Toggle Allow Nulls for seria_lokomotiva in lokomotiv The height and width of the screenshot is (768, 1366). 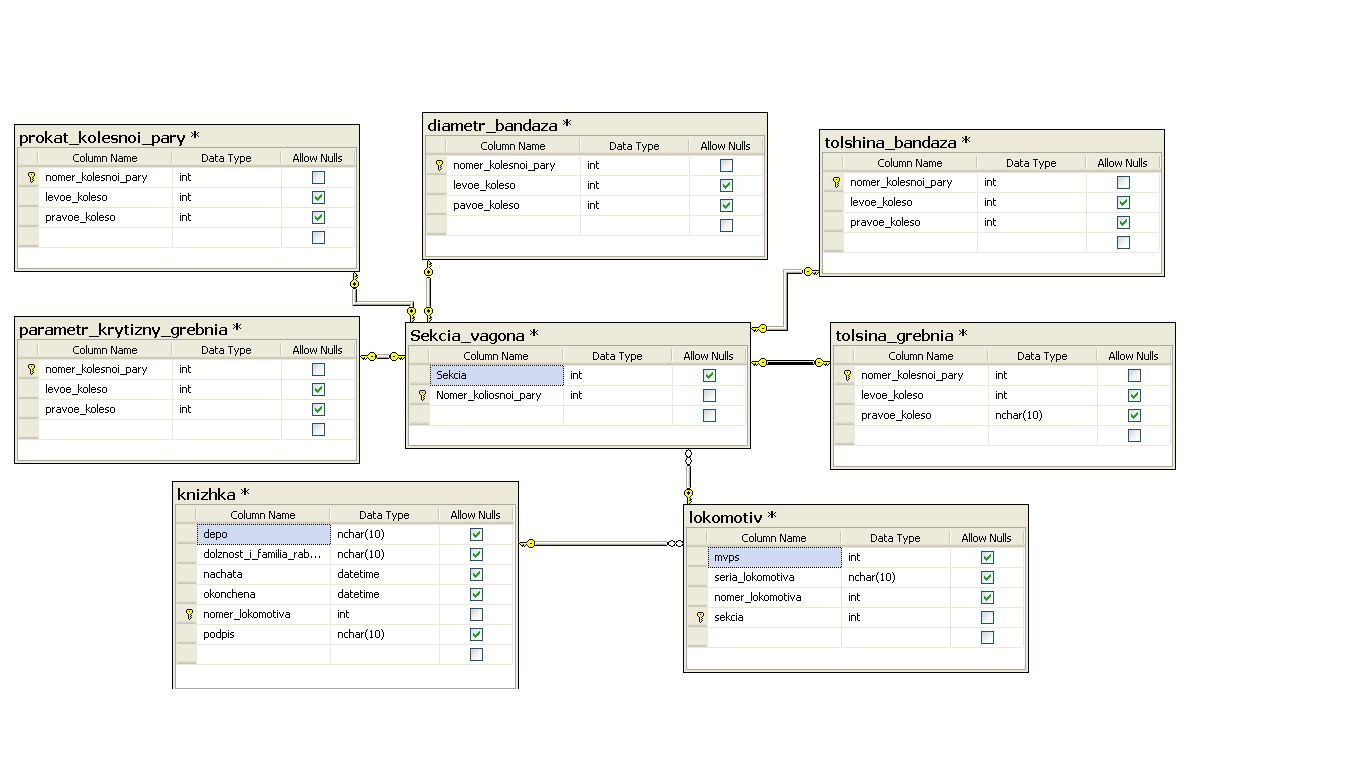click(x=987, y=577)
